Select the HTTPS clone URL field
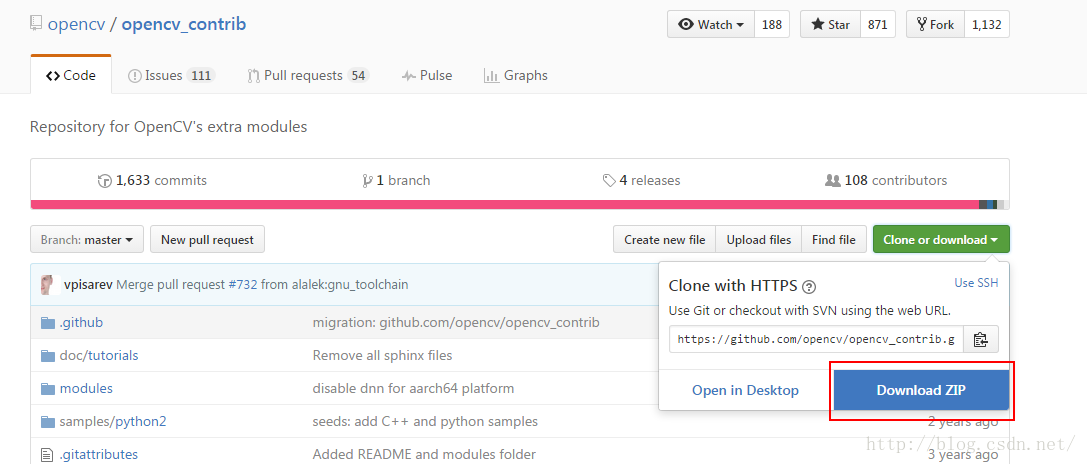This screenshot has width=1087, height=464. [x=816, y=339]
